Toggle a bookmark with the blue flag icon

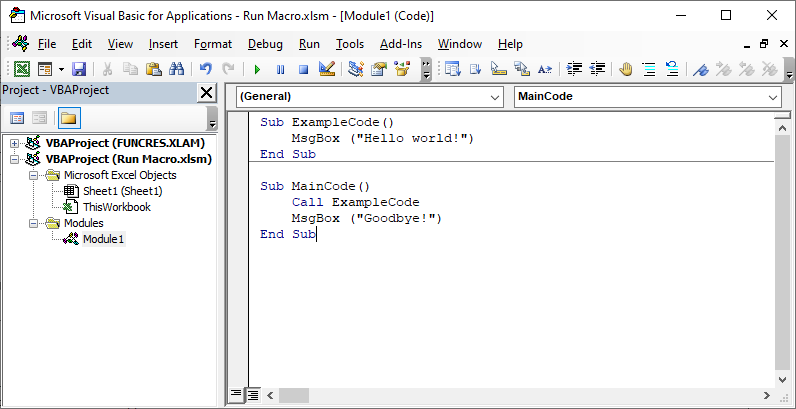coord(701,69)
